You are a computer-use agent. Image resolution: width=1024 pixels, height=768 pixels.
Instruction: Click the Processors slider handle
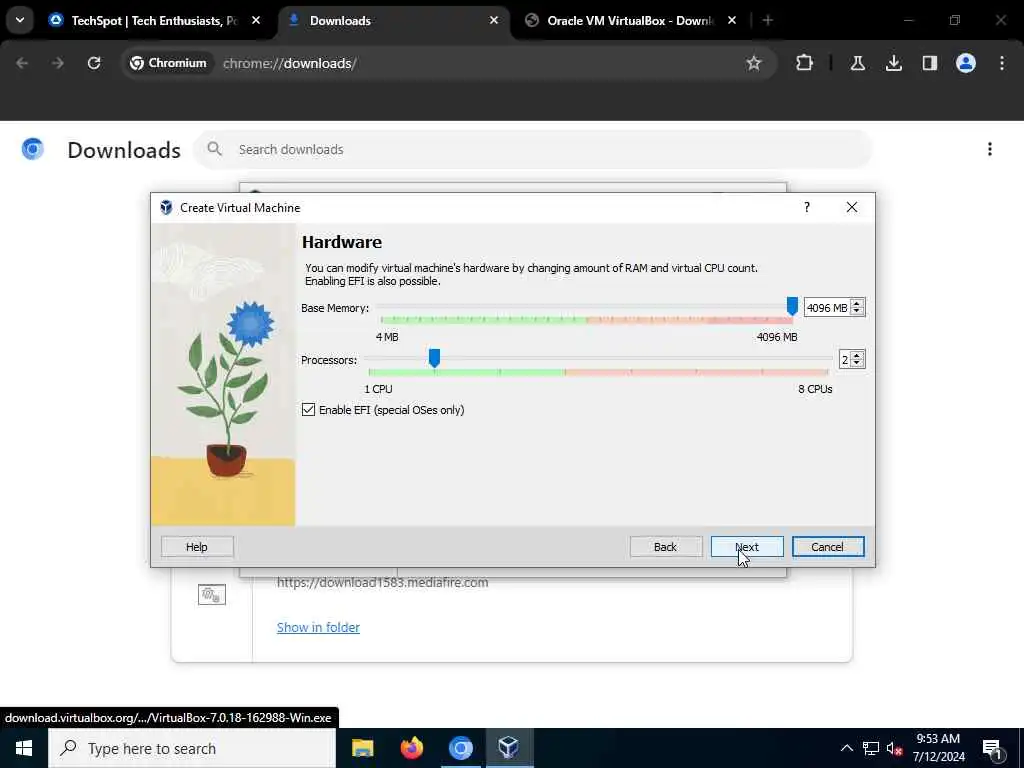point(434,358)
